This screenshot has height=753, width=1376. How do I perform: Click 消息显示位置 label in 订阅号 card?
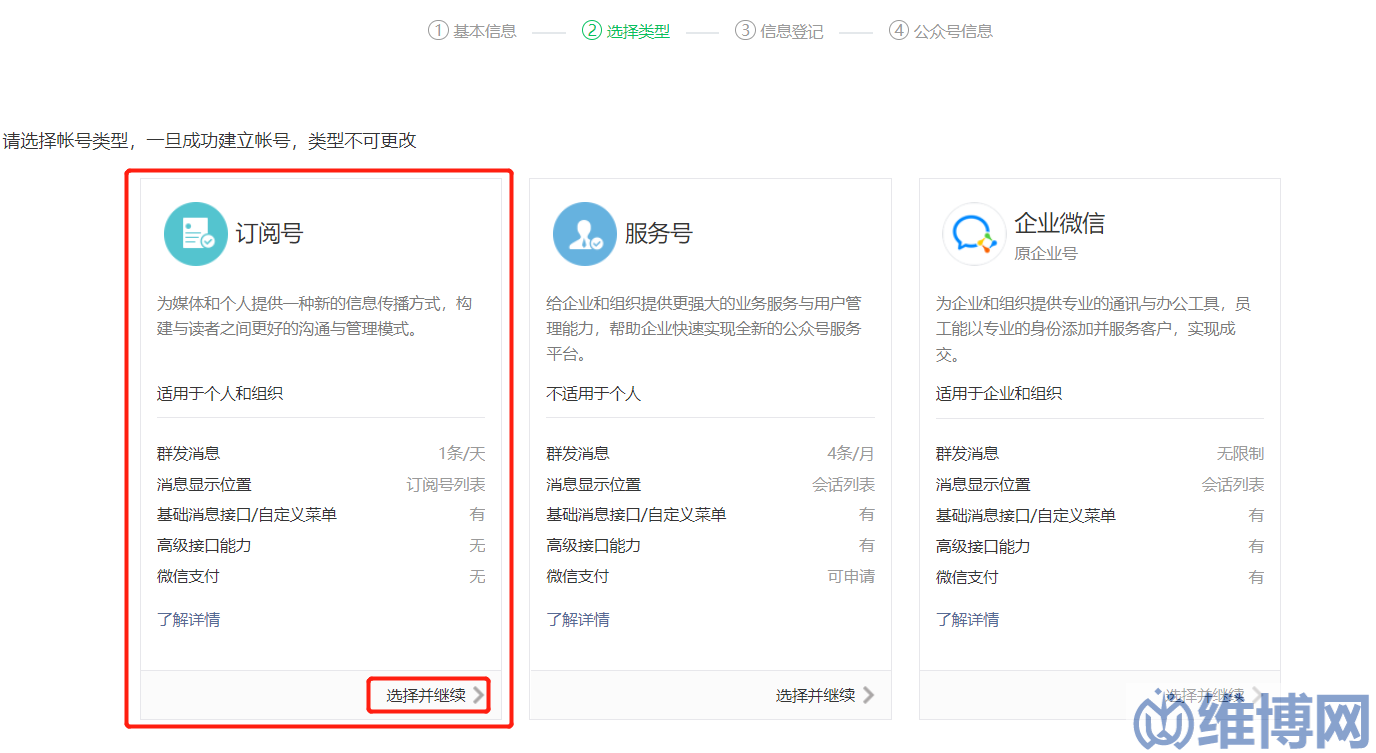[204, 485]
